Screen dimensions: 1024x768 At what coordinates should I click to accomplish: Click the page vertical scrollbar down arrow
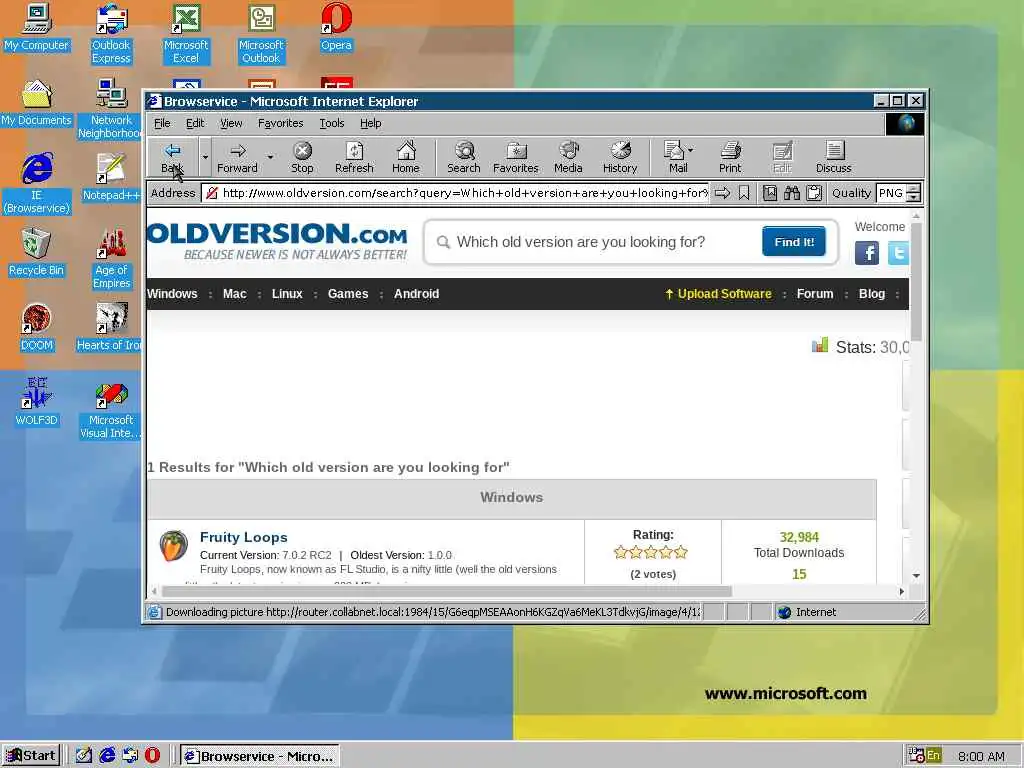(916, 575)
